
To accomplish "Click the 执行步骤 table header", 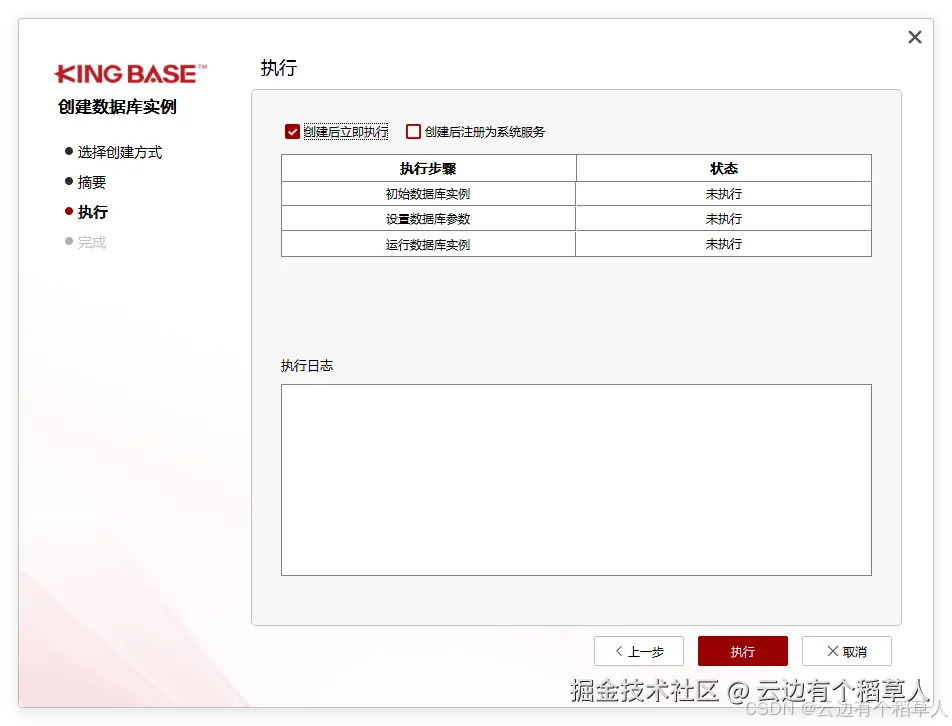I will coord(428,167).
